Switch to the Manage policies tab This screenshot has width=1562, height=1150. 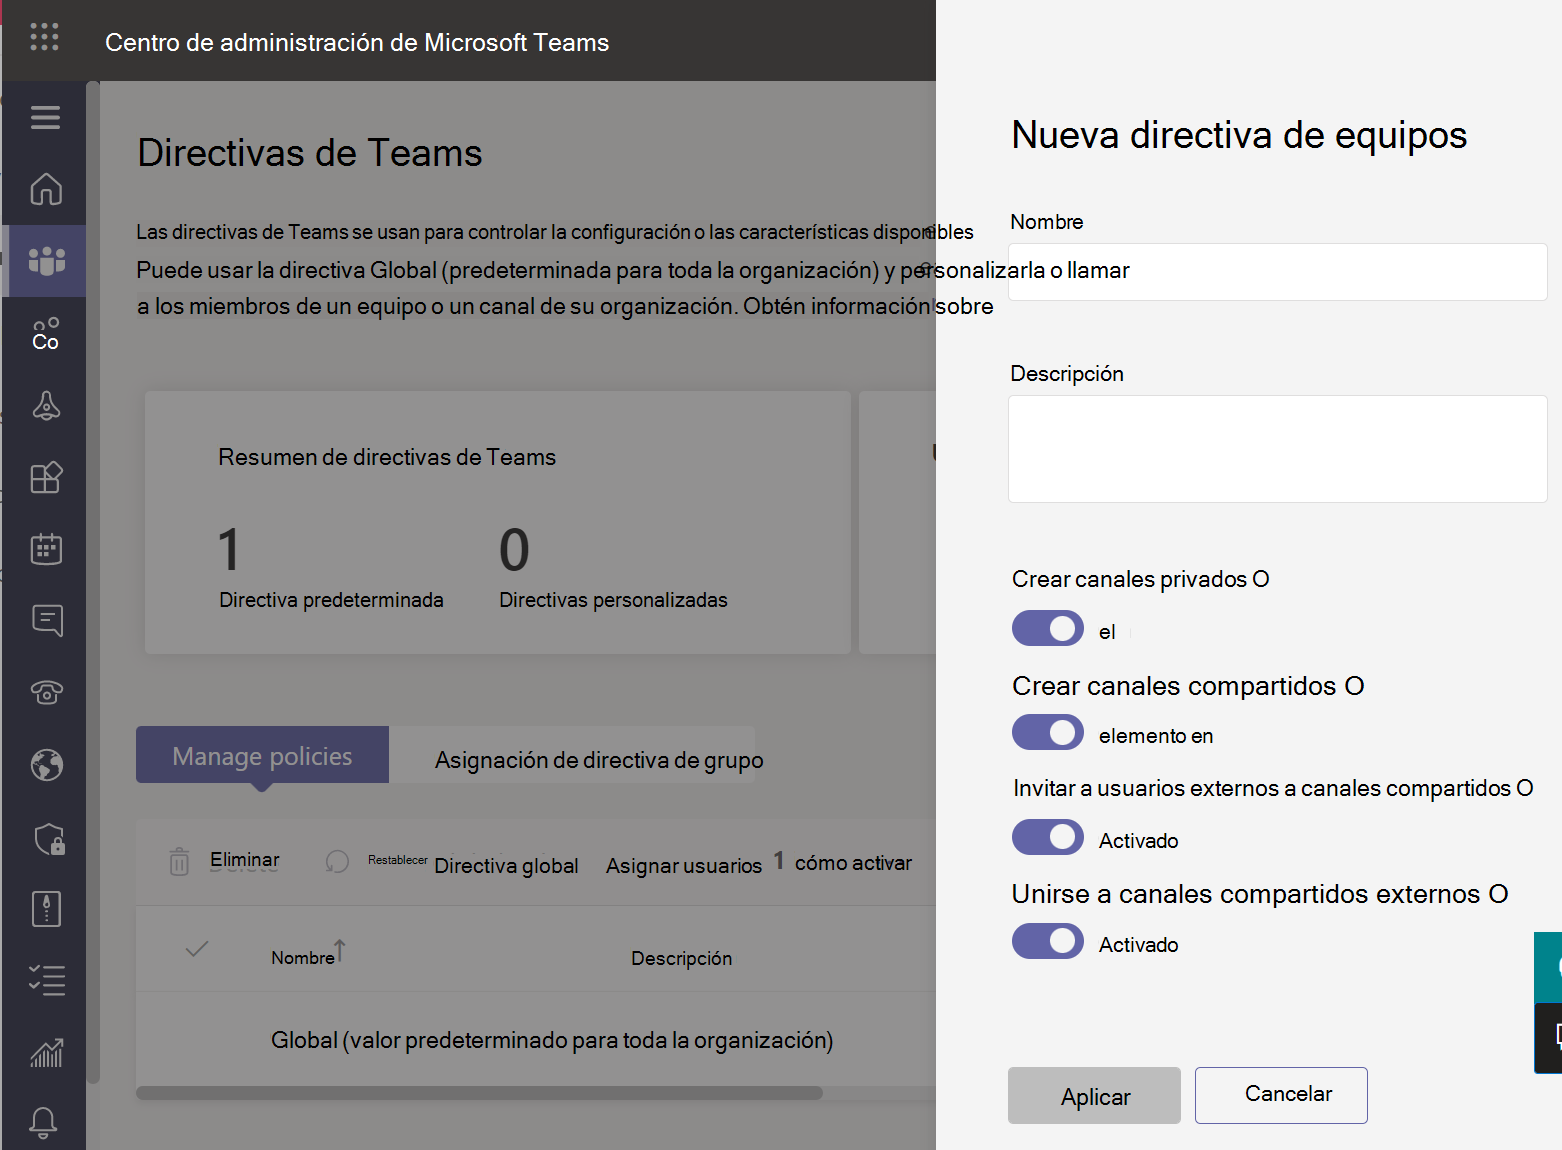(262, 755)
